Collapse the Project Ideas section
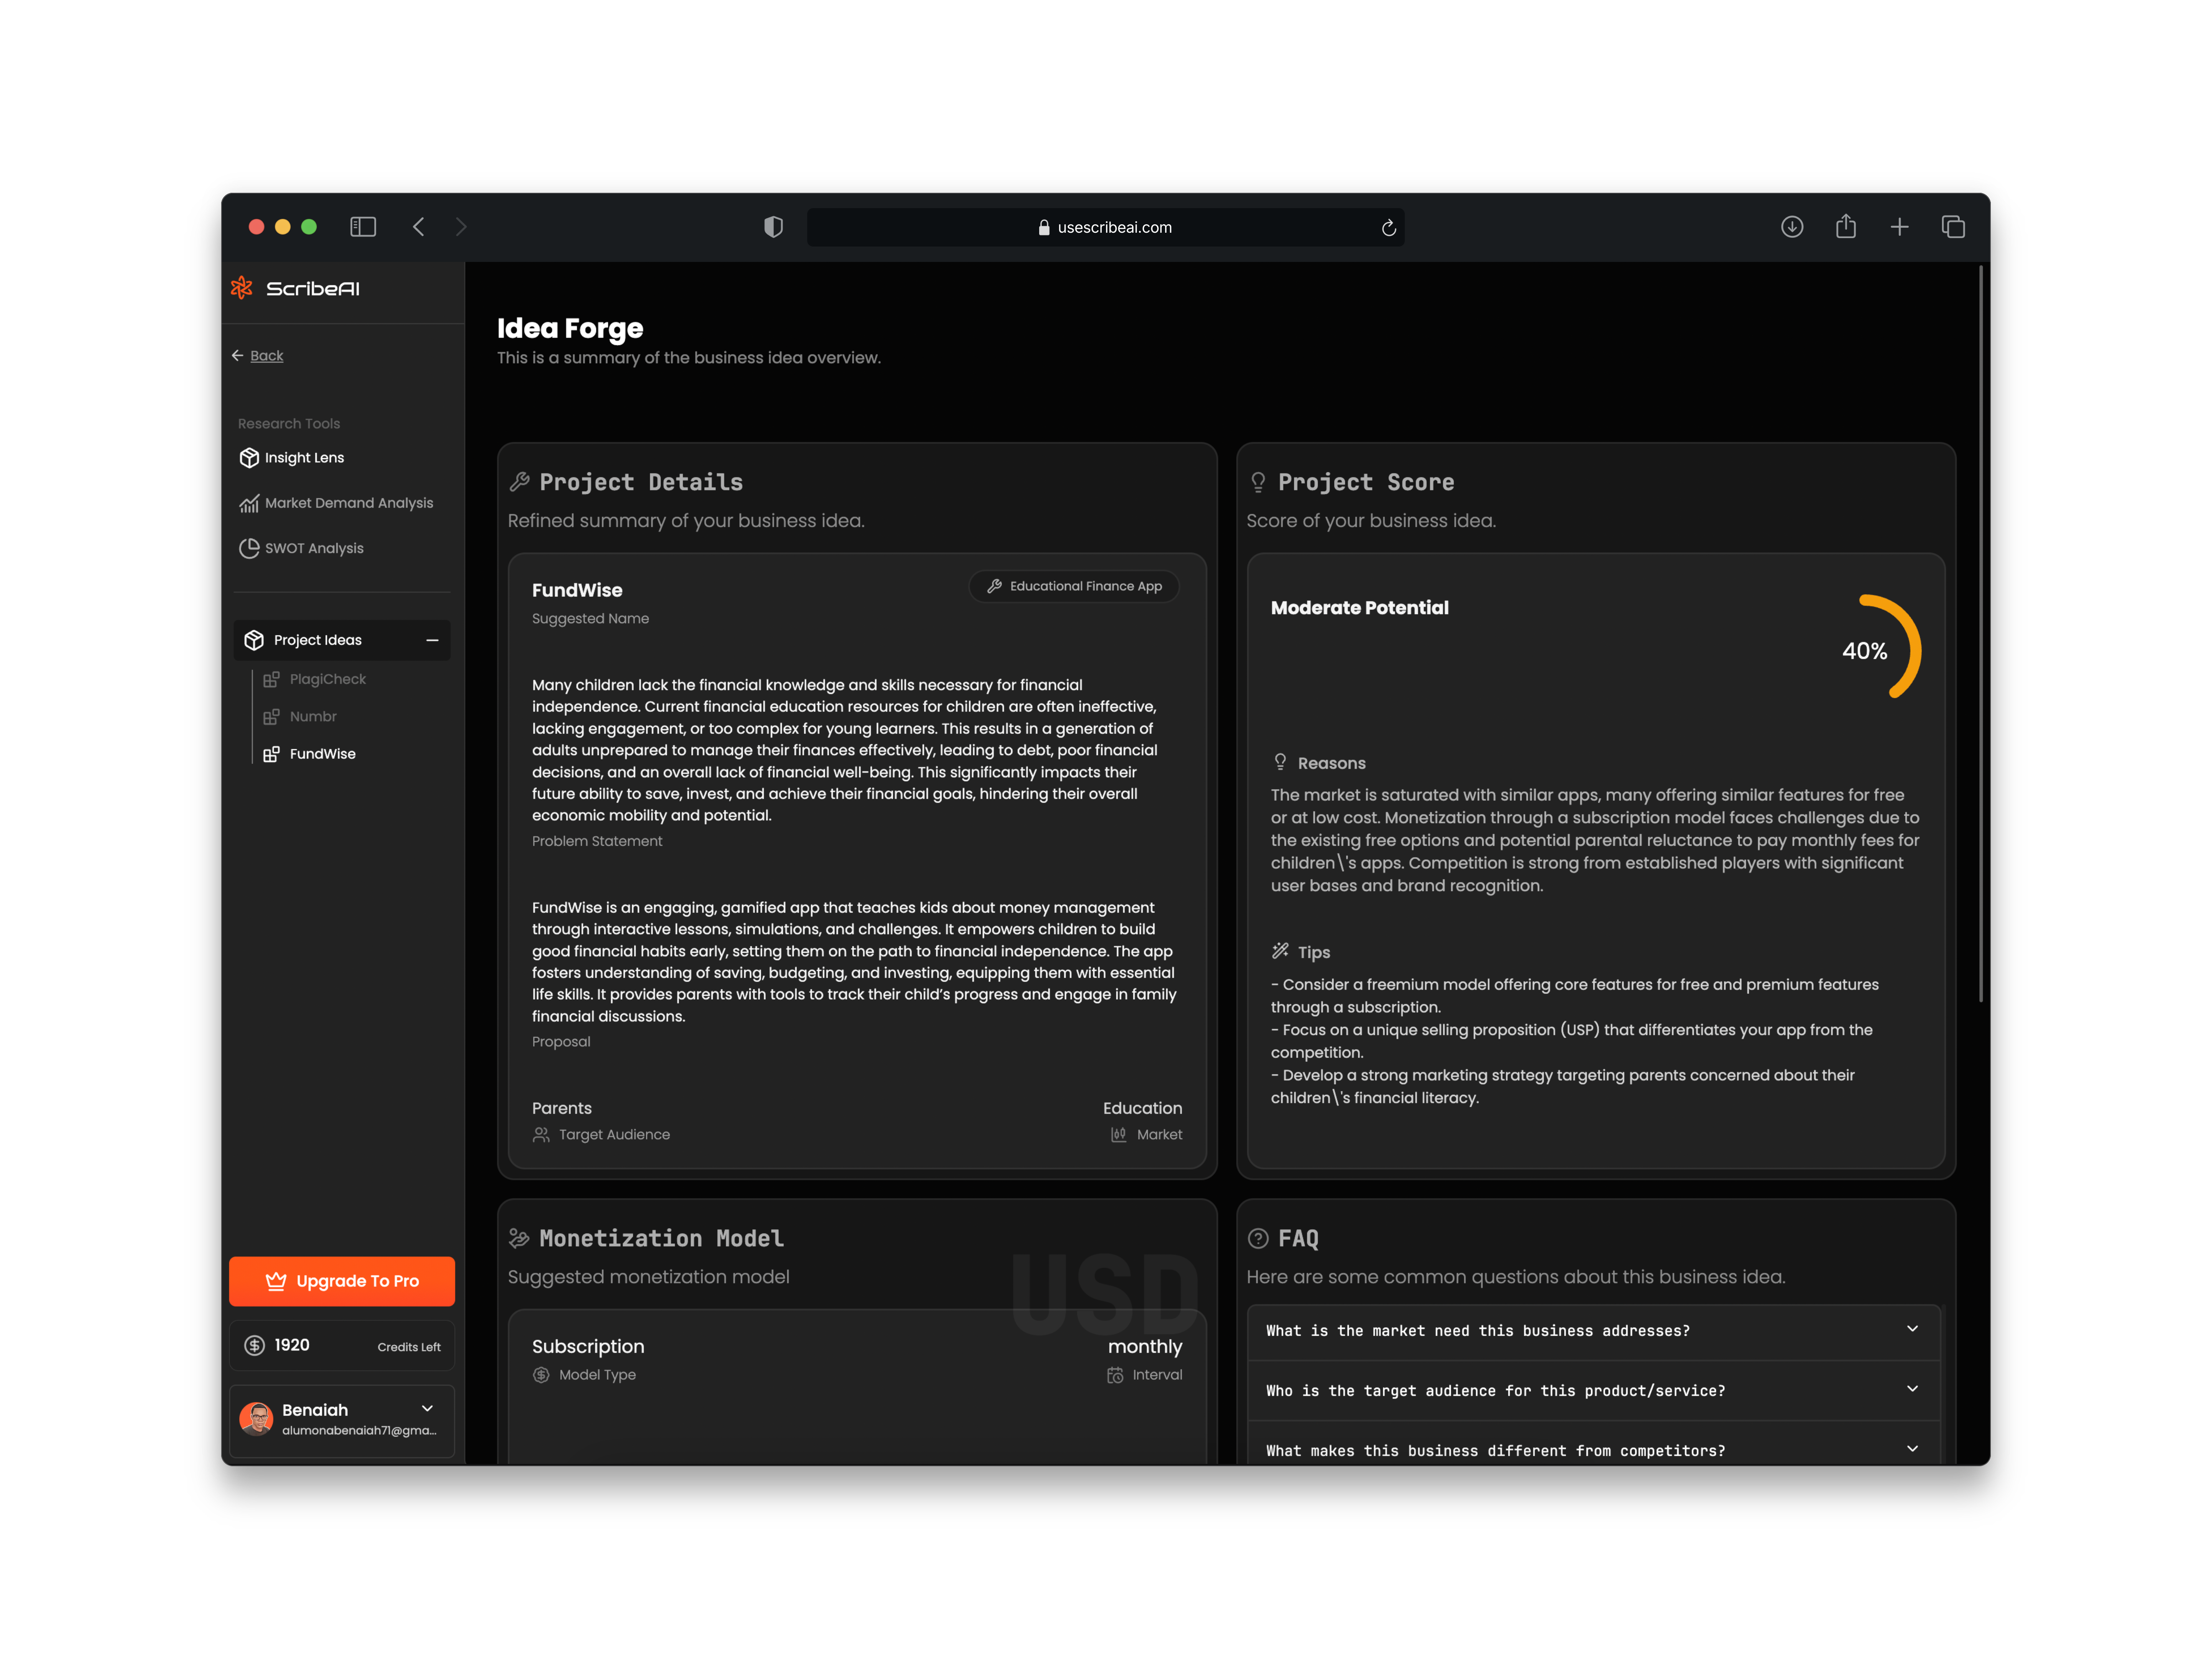 432,640
